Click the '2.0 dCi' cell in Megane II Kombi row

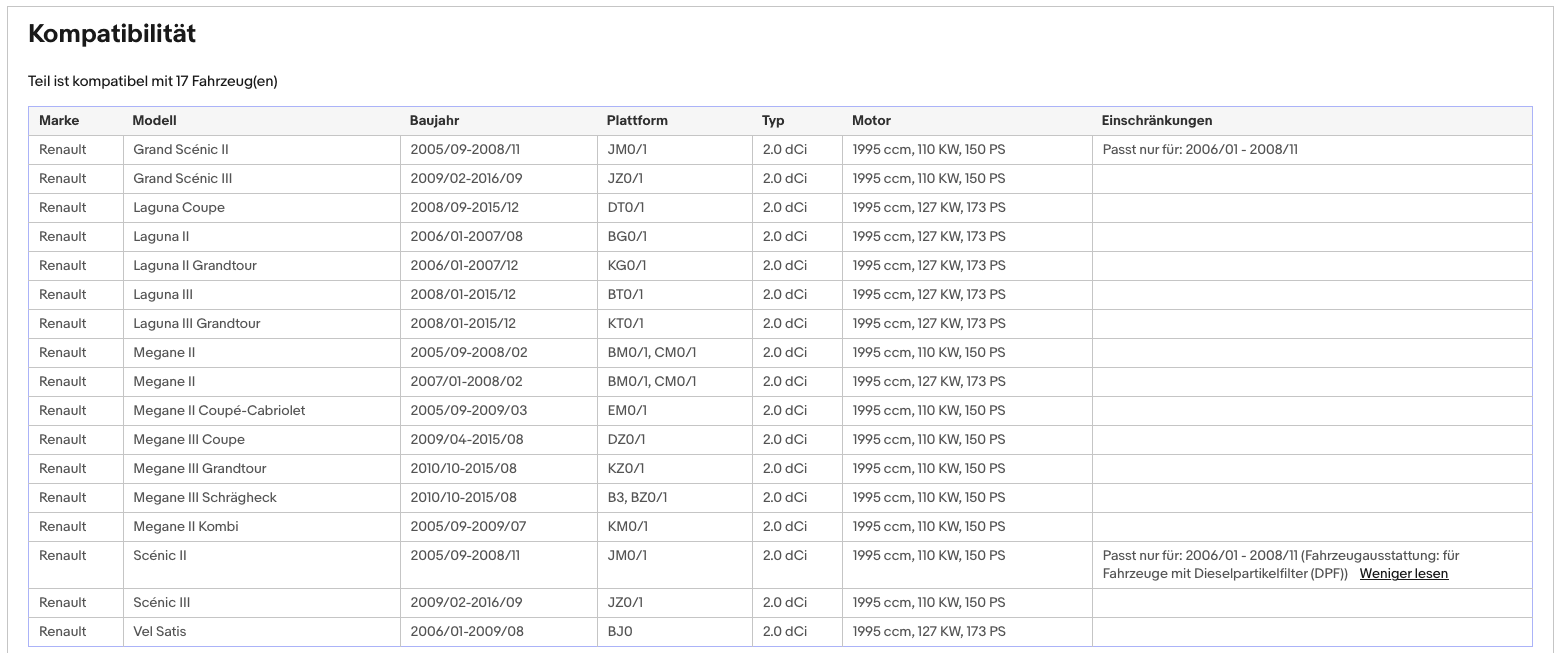pos(797,526)
